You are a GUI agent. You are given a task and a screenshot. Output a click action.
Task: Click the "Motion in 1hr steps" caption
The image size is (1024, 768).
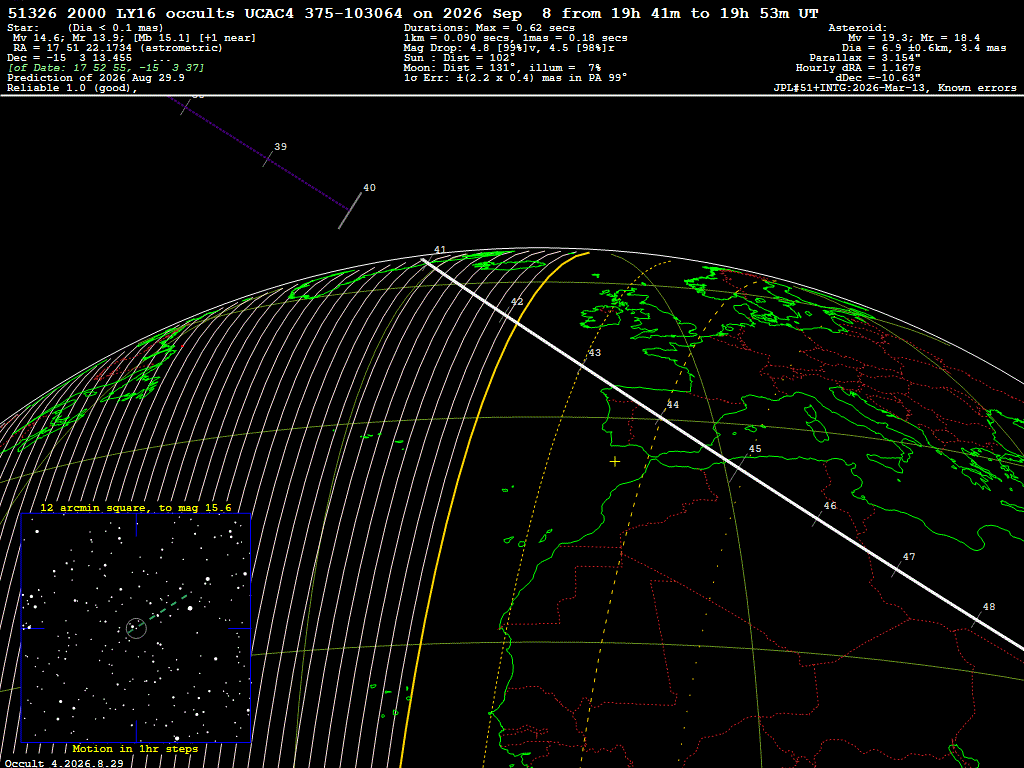[135, 748]
